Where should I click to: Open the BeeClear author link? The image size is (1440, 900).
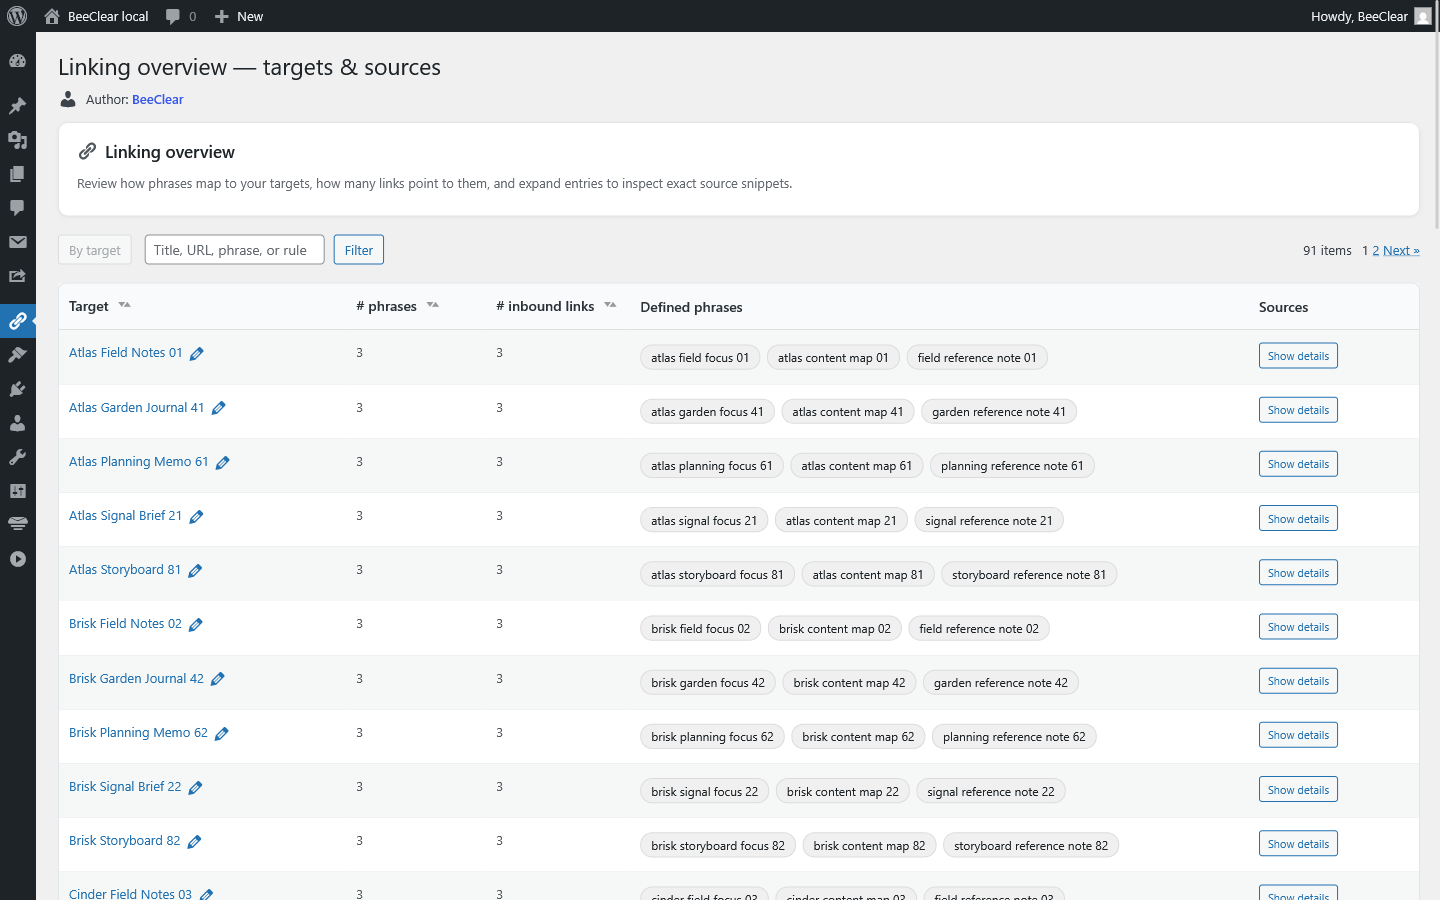[x=157, y=99]
